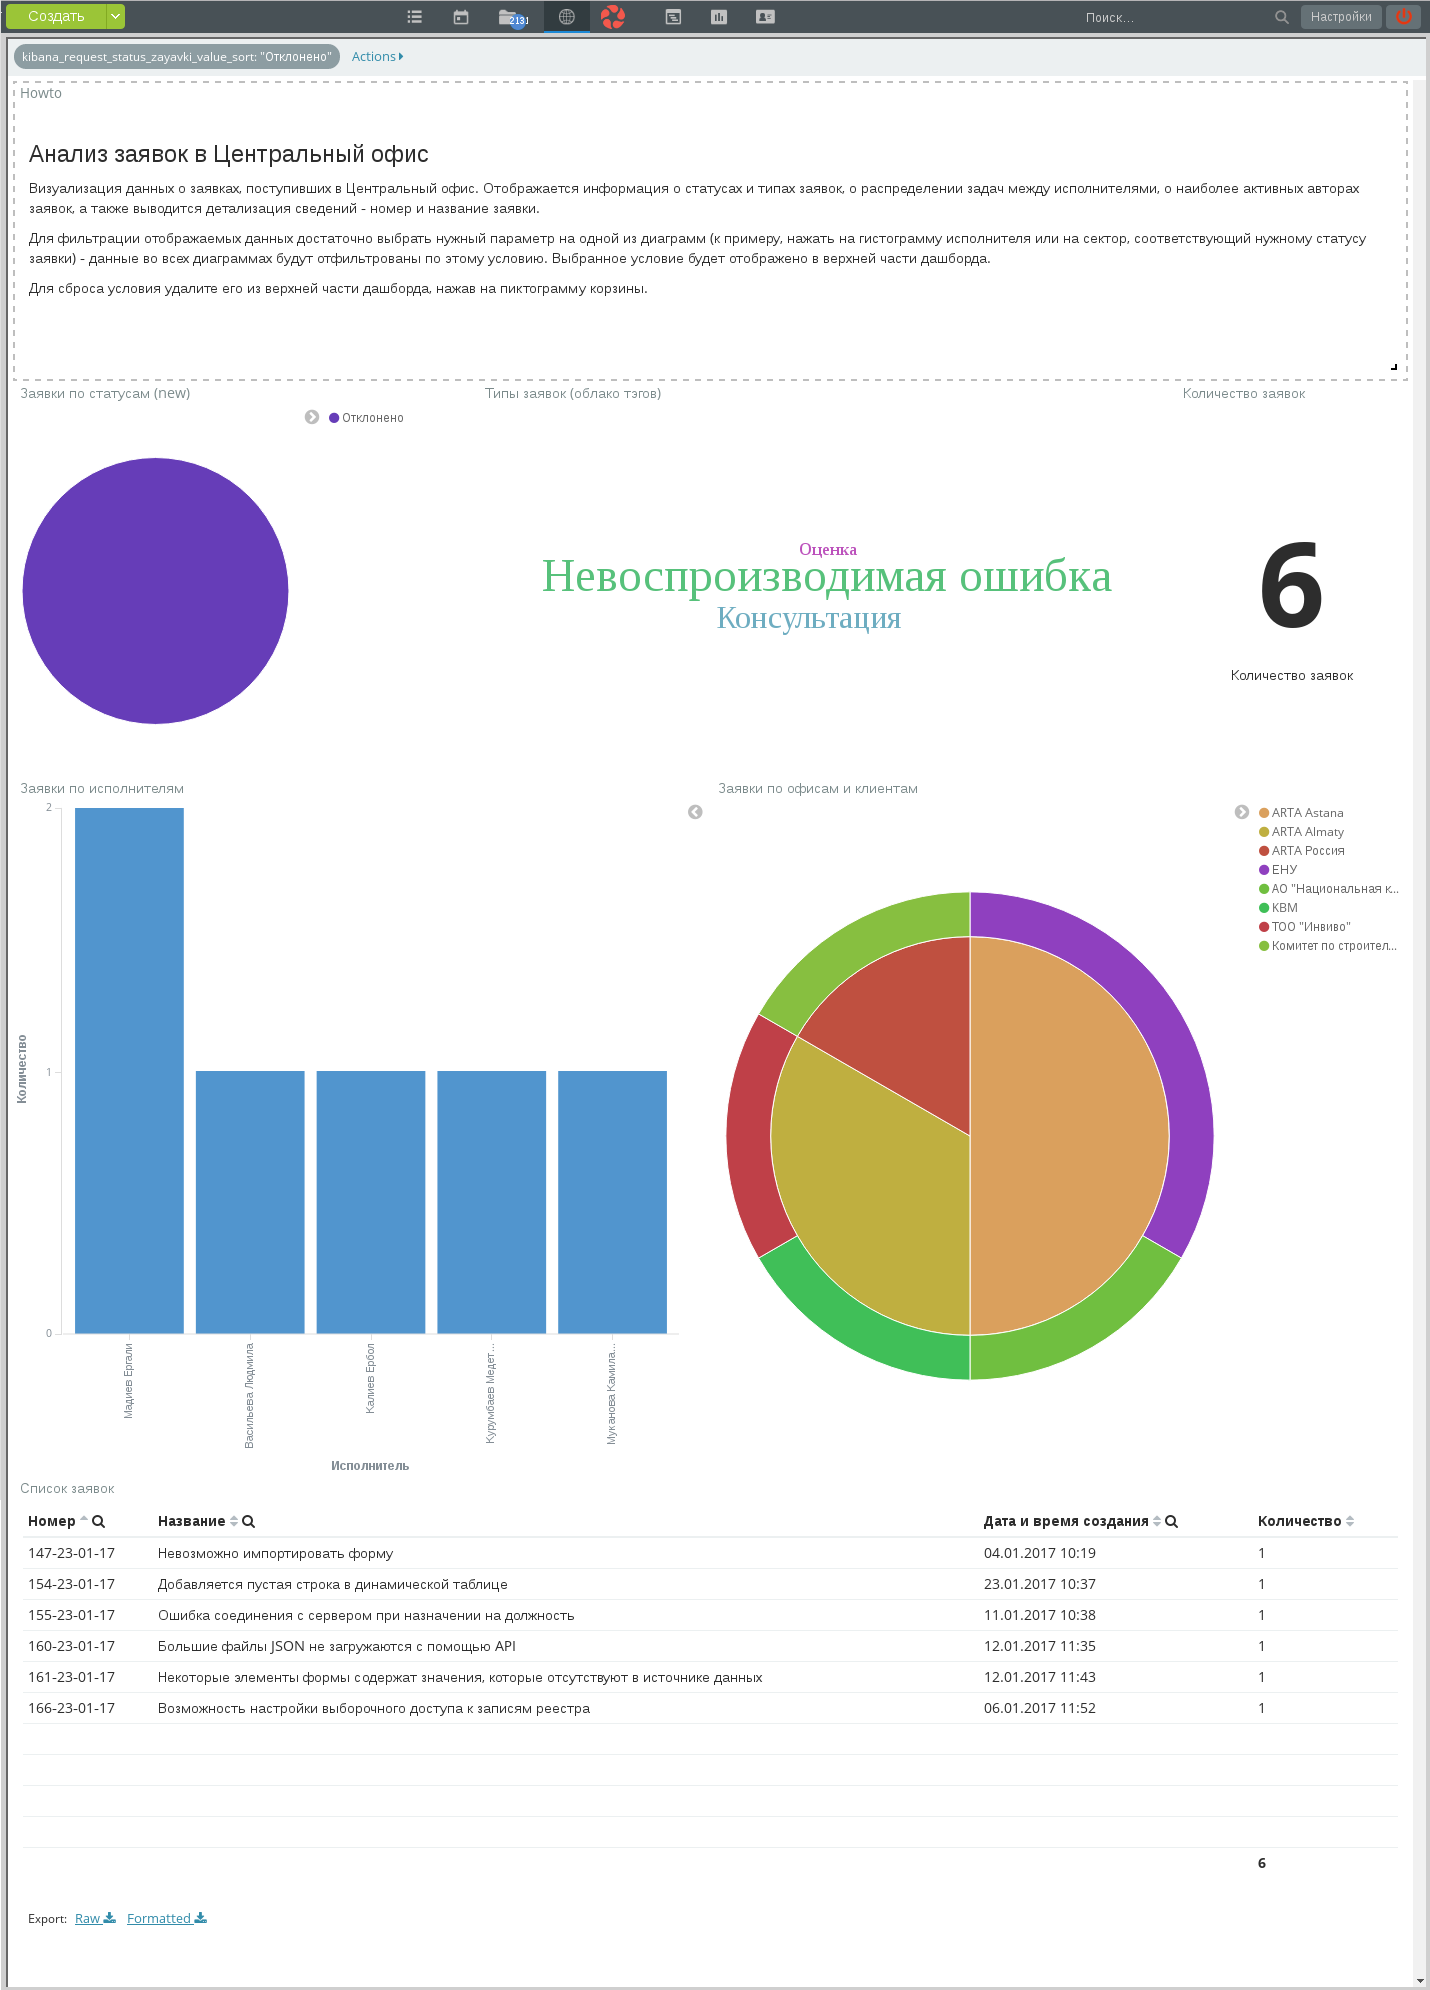
Task: Sort table by Номер column arrow
Action: pyautogui.click(x=84, y=1520)
